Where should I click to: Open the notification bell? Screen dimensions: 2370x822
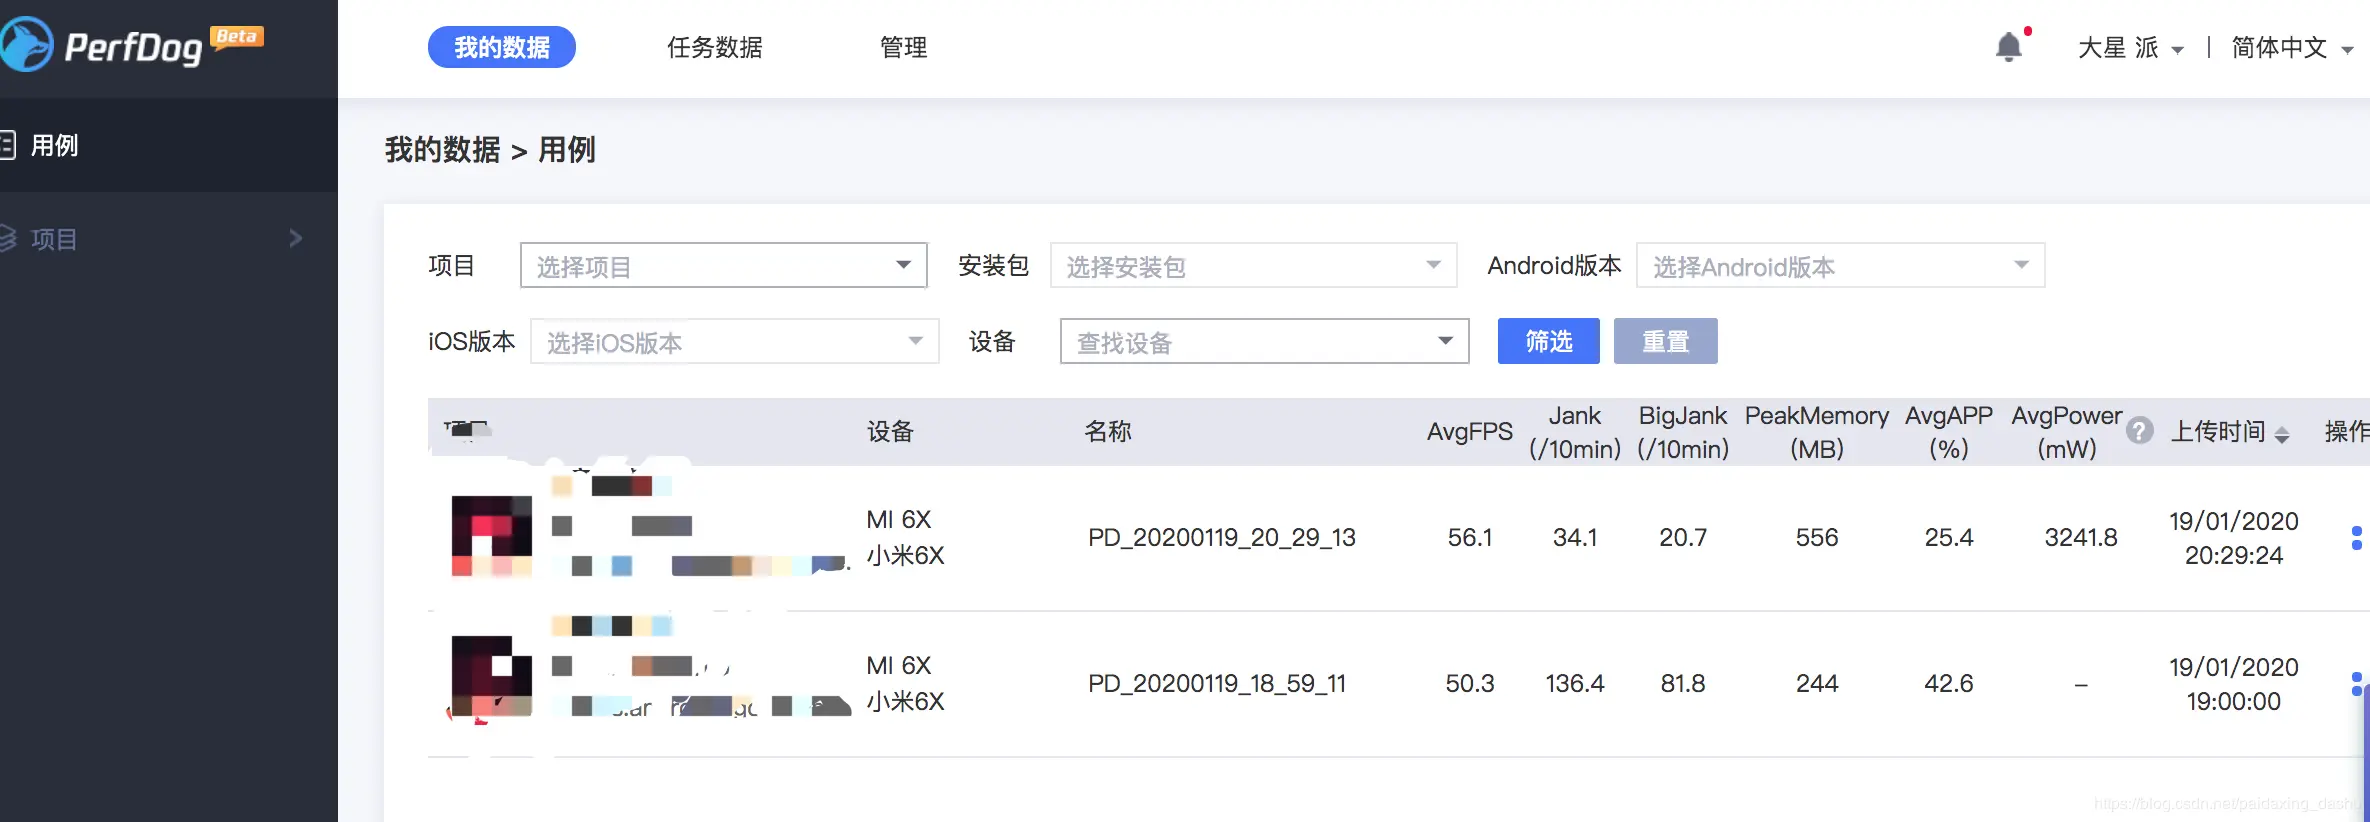click(x=2008, y=47)
